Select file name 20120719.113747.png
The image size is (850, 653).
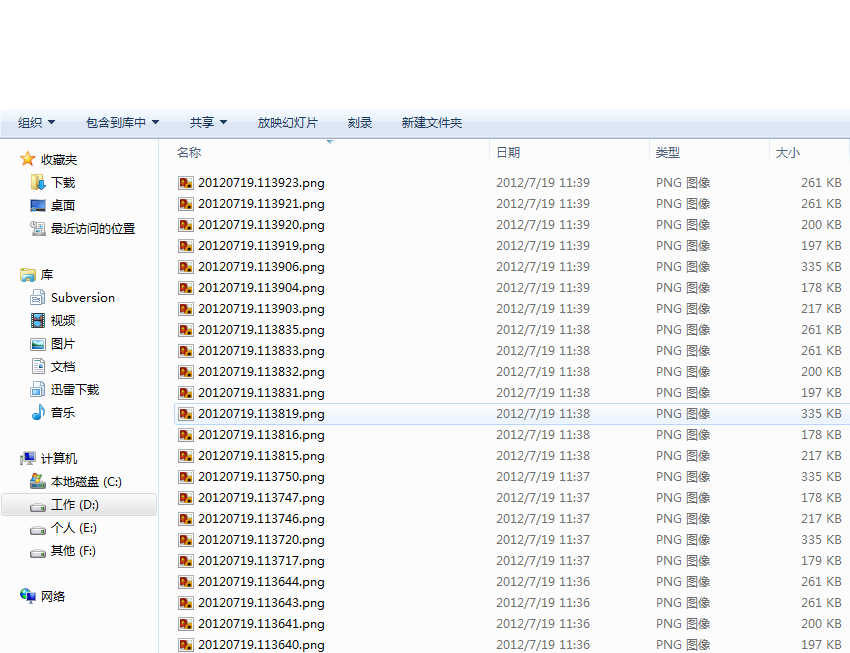coord(261,498)
